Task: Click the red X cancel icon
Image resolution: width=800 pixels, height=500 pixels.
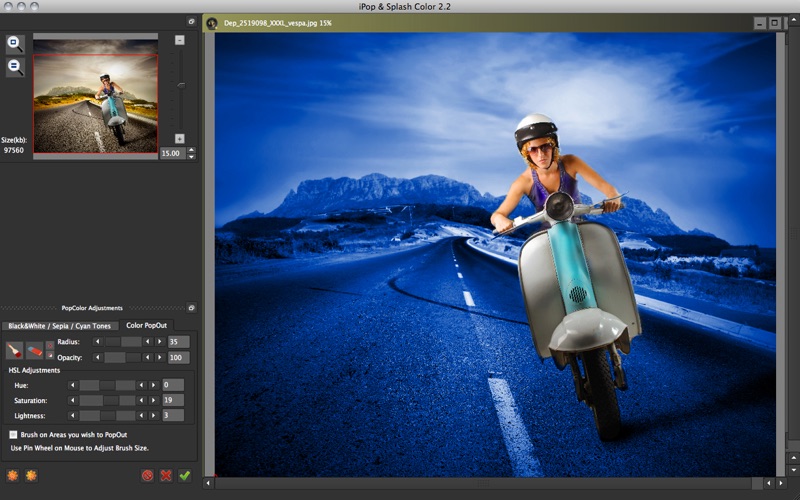Action: pos(166,476)
